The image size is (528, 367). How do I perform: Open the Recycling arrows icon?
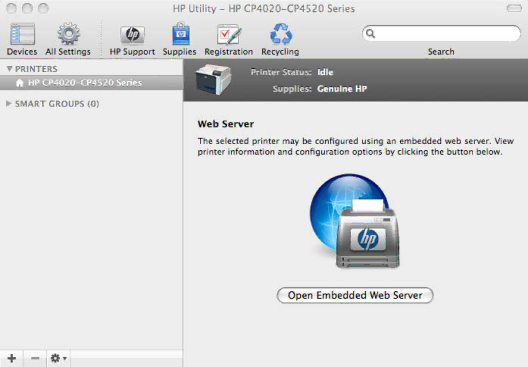281,34
